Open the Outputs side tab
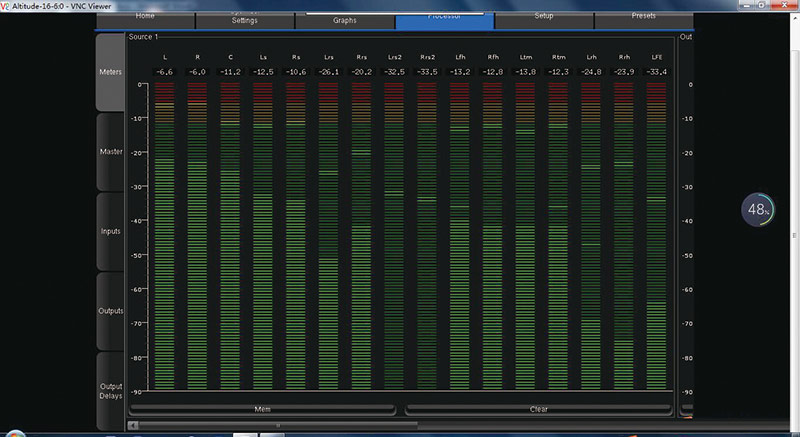 pyautogui.click(x=110, y=311)
